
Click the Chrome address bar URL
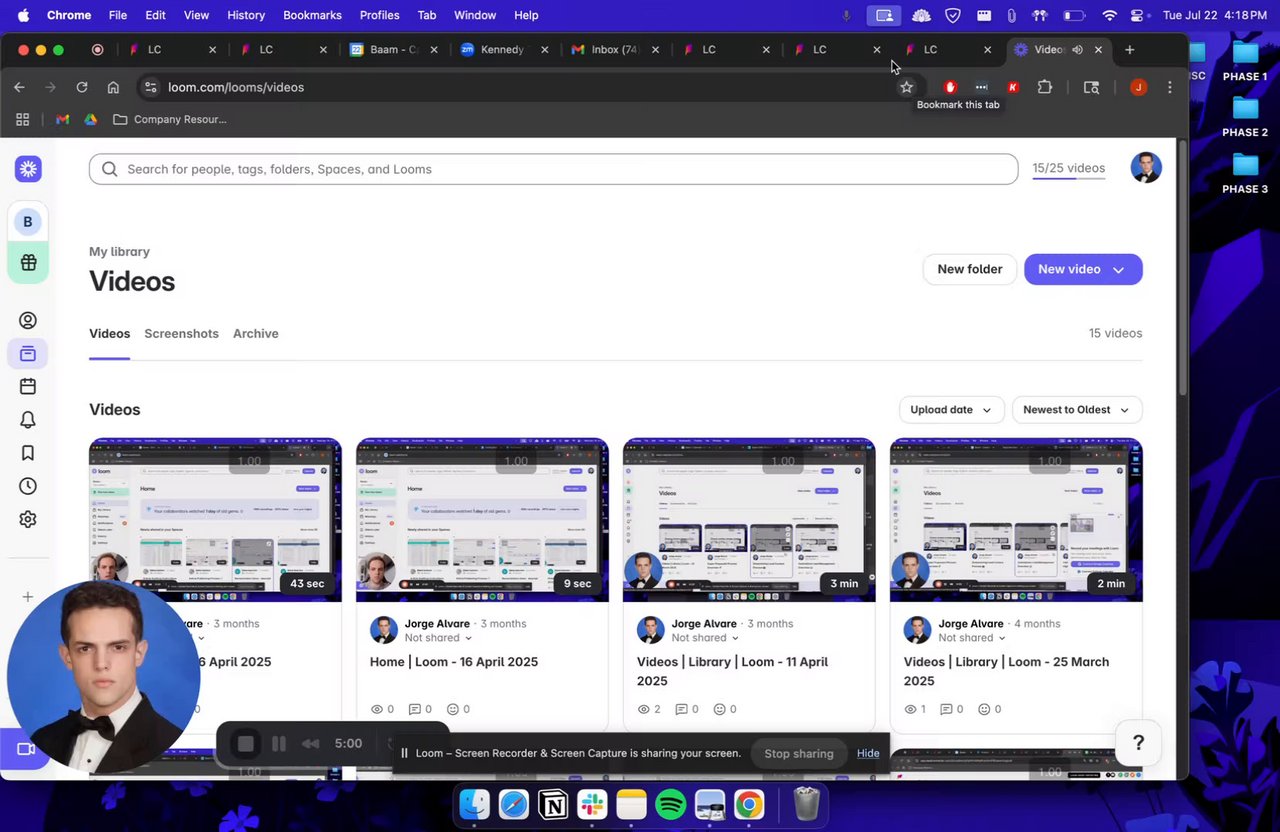point(236,87)
